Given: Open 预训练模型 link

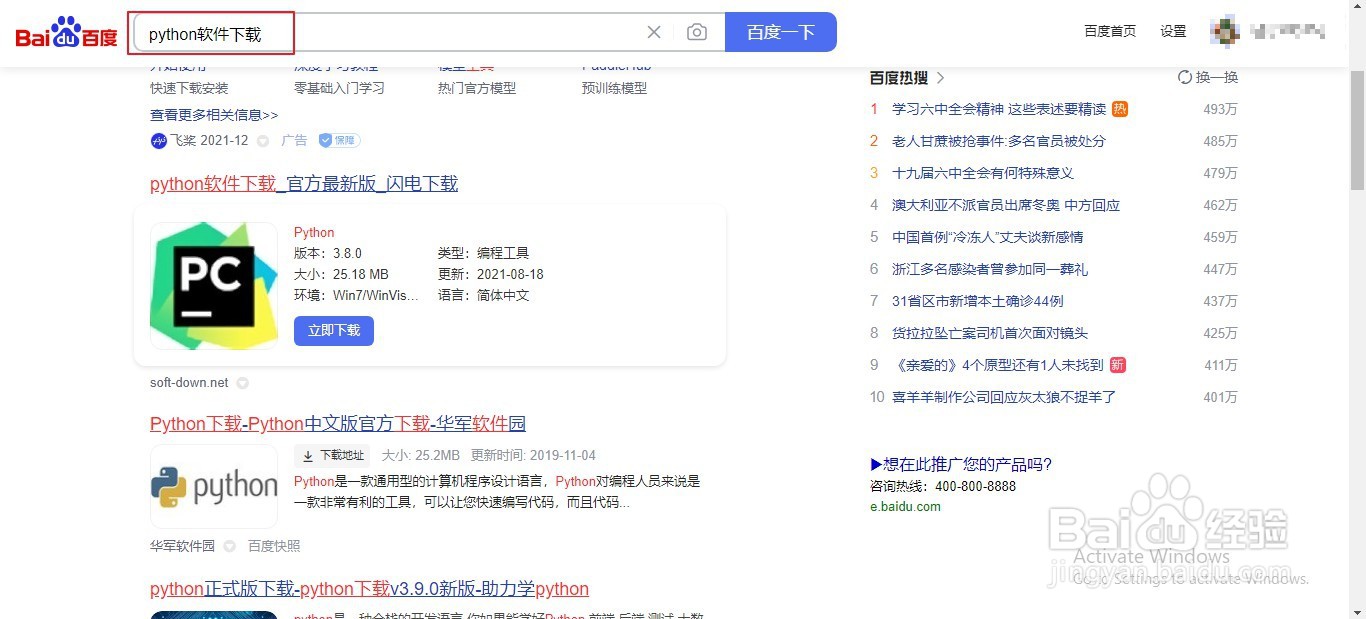Looking at the screenshot, I should [x=614, y=88].
